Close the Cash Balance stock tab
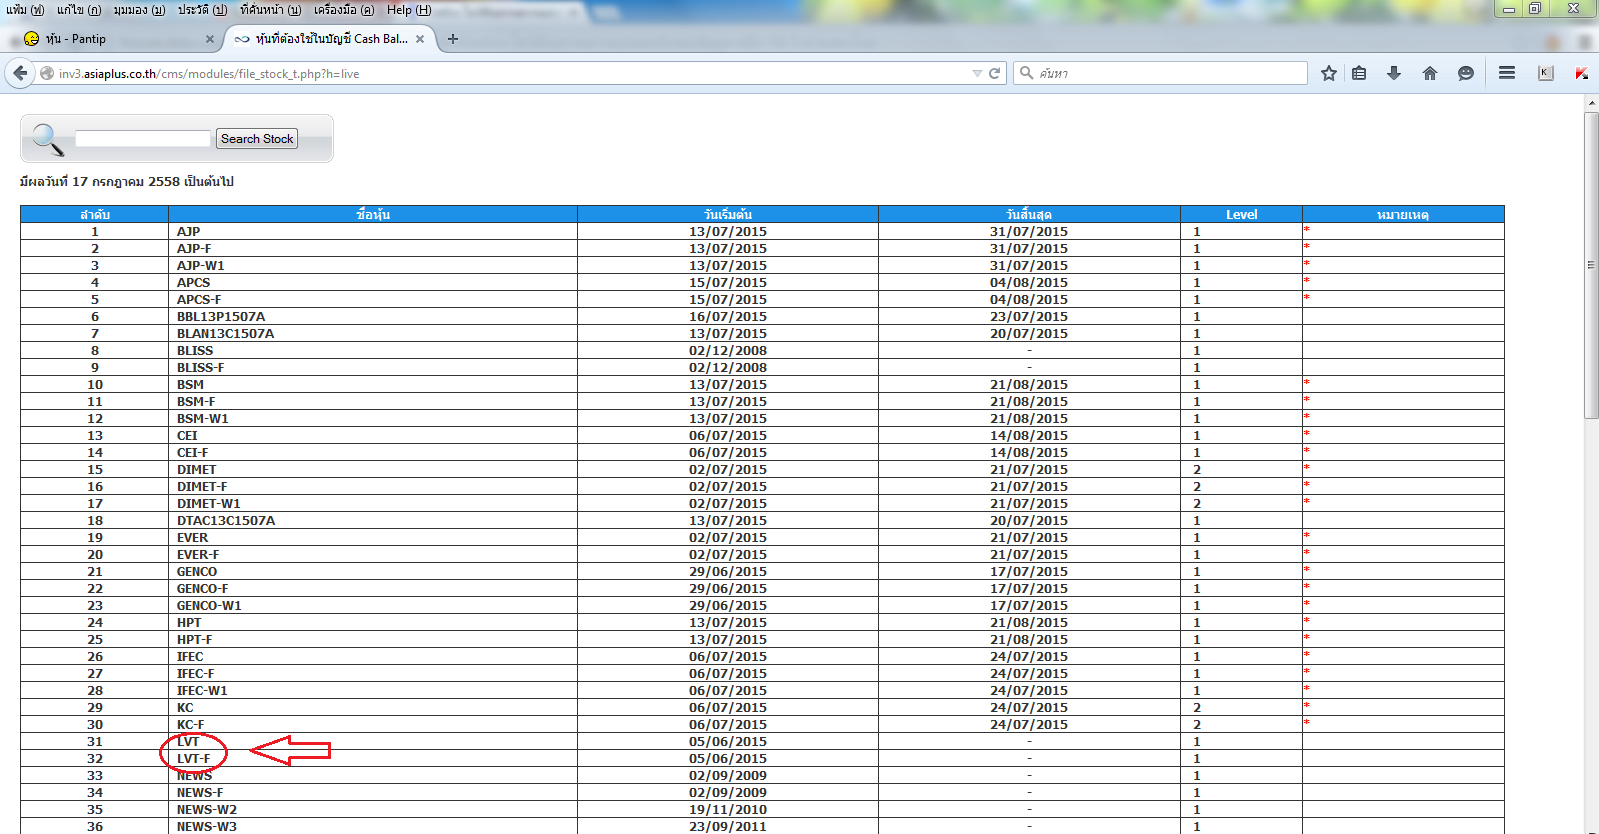This screenshot has height=834, width=1599. [x=420, y=39]
